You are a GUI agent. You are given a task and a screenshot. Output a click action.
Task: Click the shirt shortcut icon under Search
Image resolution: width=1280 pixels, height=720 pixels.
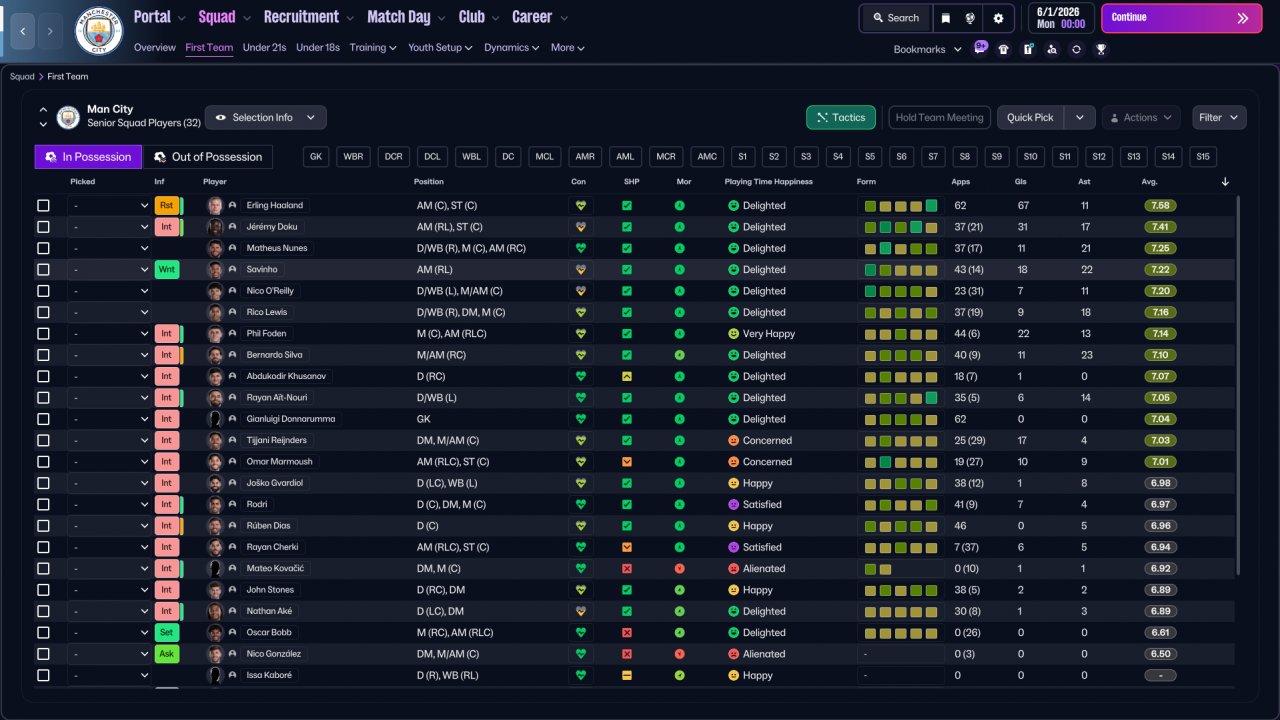[1004, 49]
